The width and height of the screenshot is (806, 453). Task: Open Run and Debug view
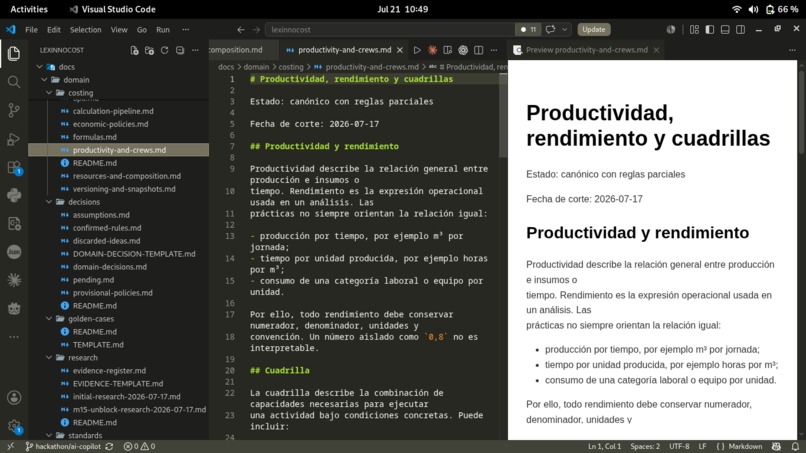[x=14, y=139]
